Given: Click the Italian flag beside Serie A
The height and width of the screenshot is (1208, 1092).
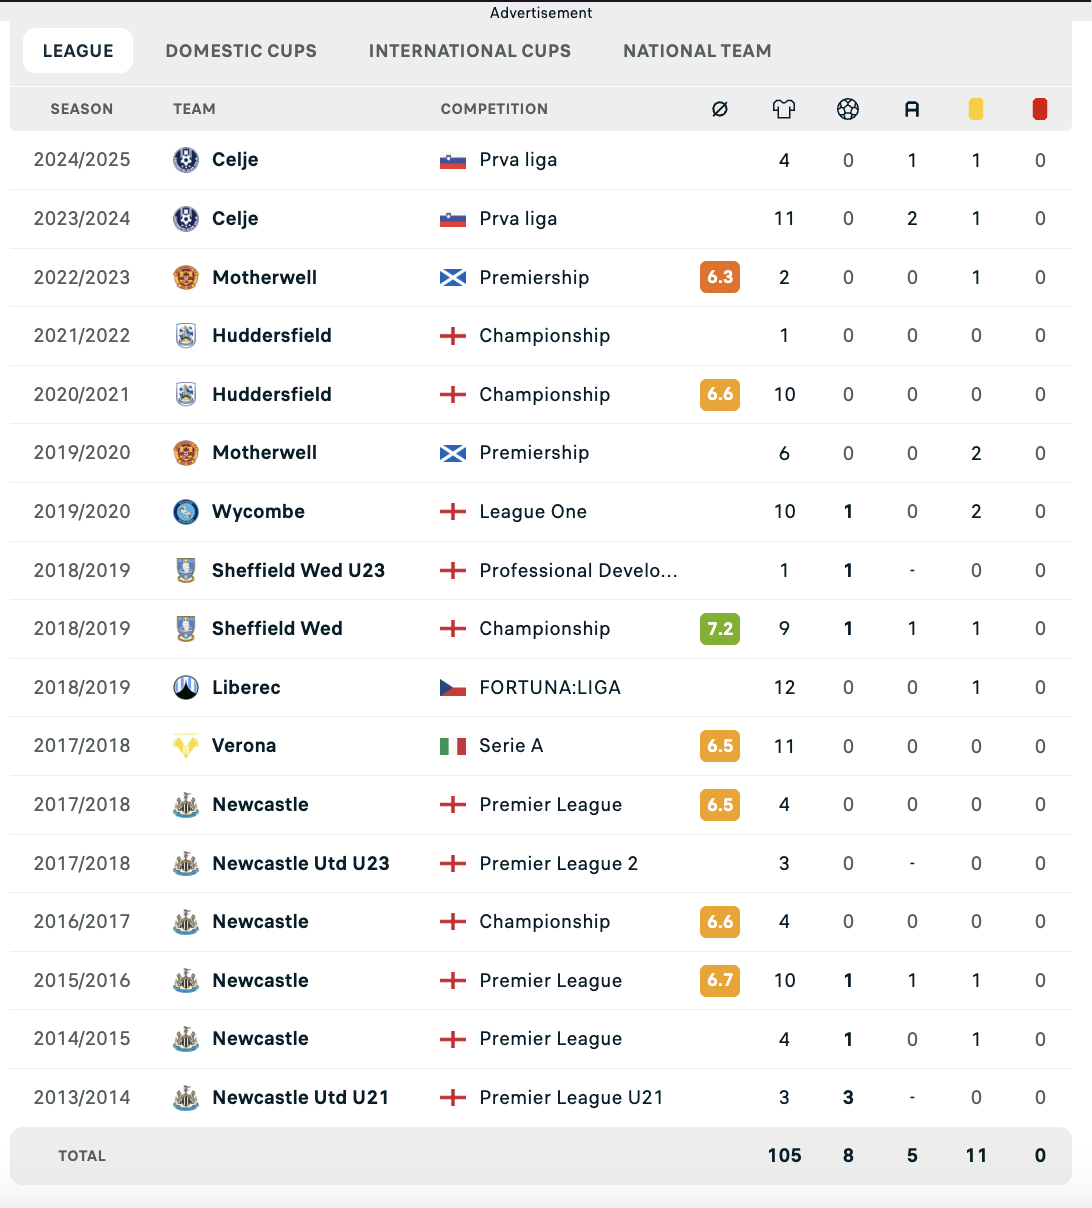Looking at the screenshot, I should tap(453, 746).
